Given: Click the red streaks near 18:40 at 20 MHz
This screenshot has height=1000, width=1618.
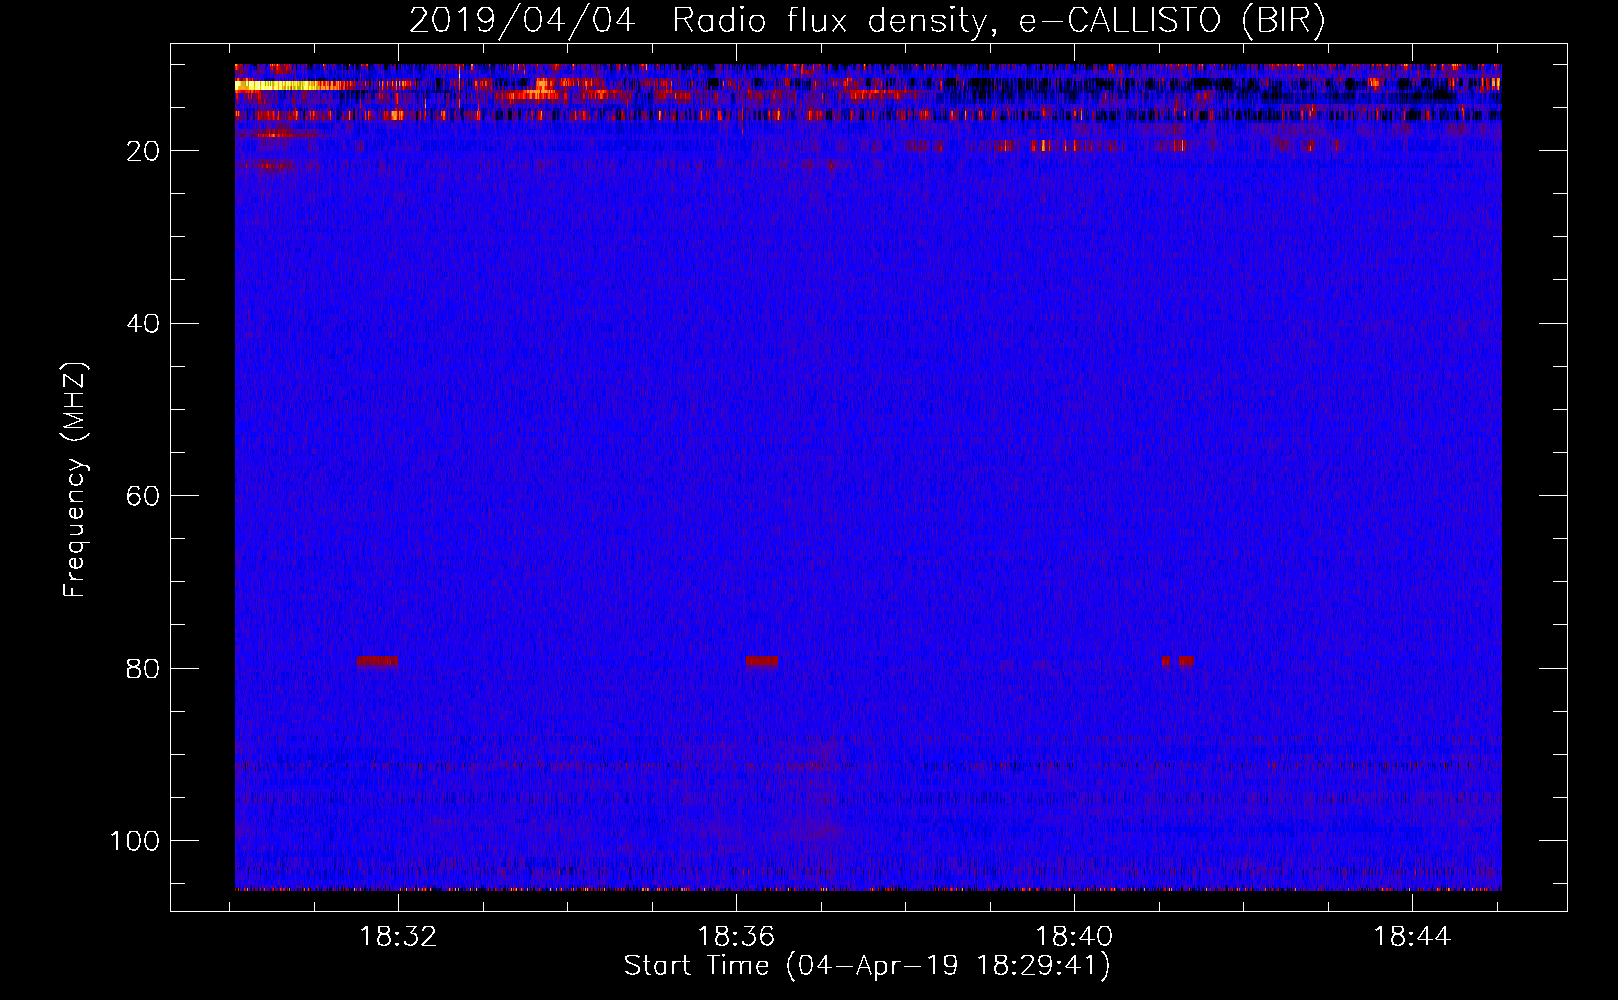Looking at the screenshot, I should (x=1075, y=146).
